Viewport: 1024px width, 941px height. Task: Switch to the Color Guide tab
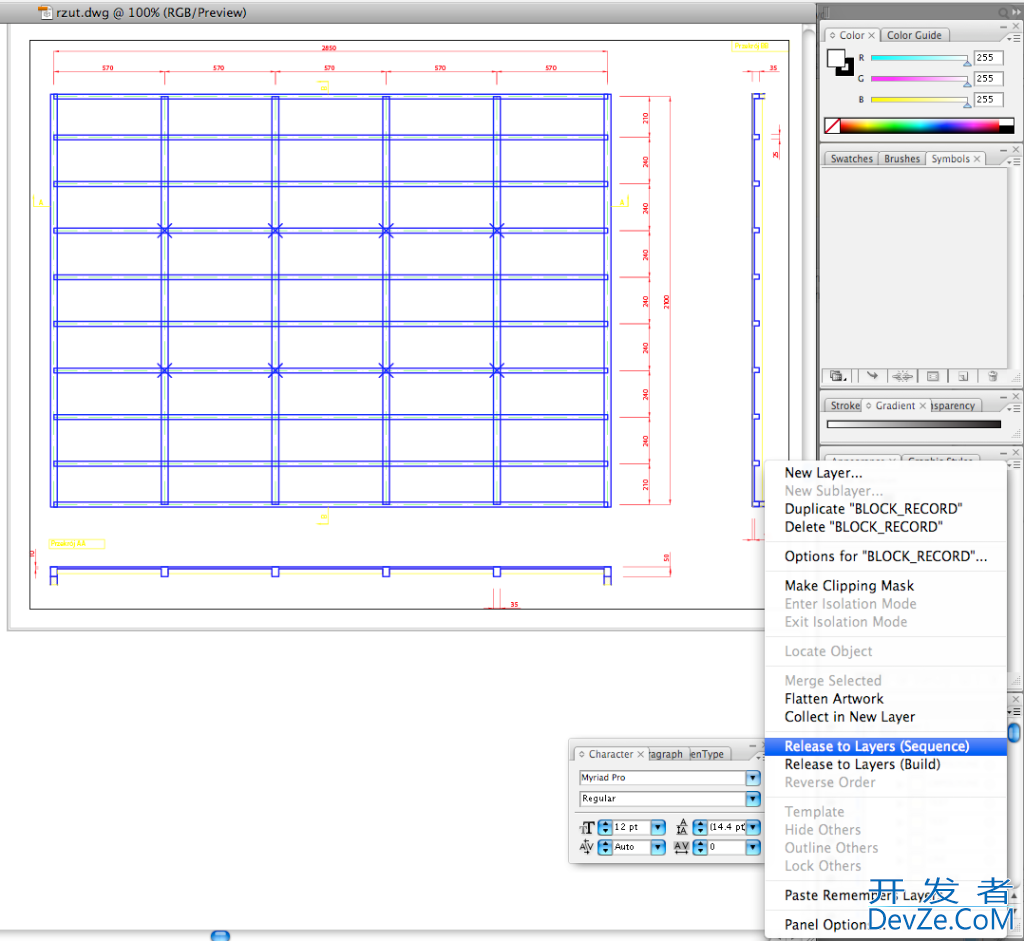pos(914,35)
